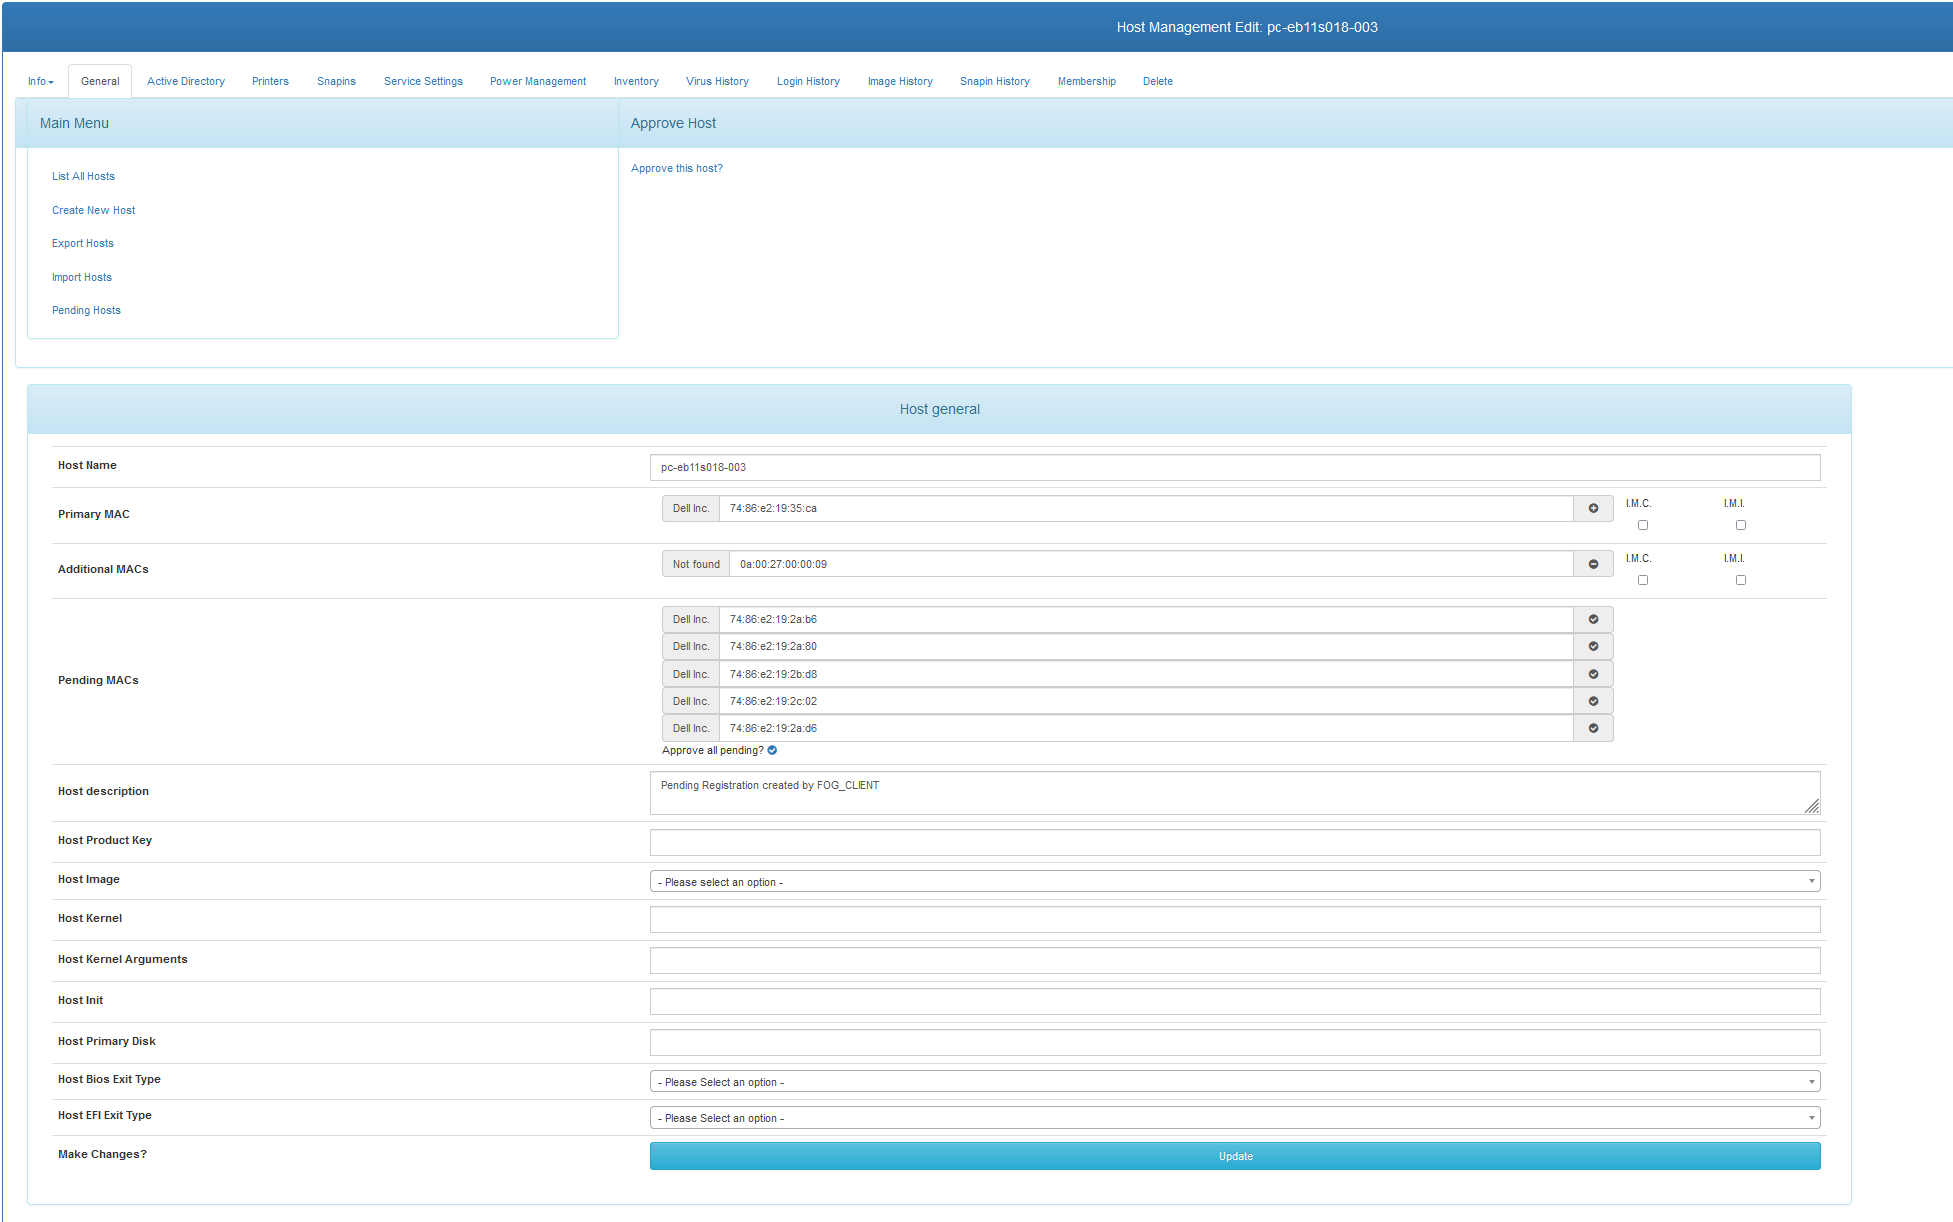Focus the Host Kernel field
This screenshot has height=1222, width=1953.
[x=1235, y=920]
